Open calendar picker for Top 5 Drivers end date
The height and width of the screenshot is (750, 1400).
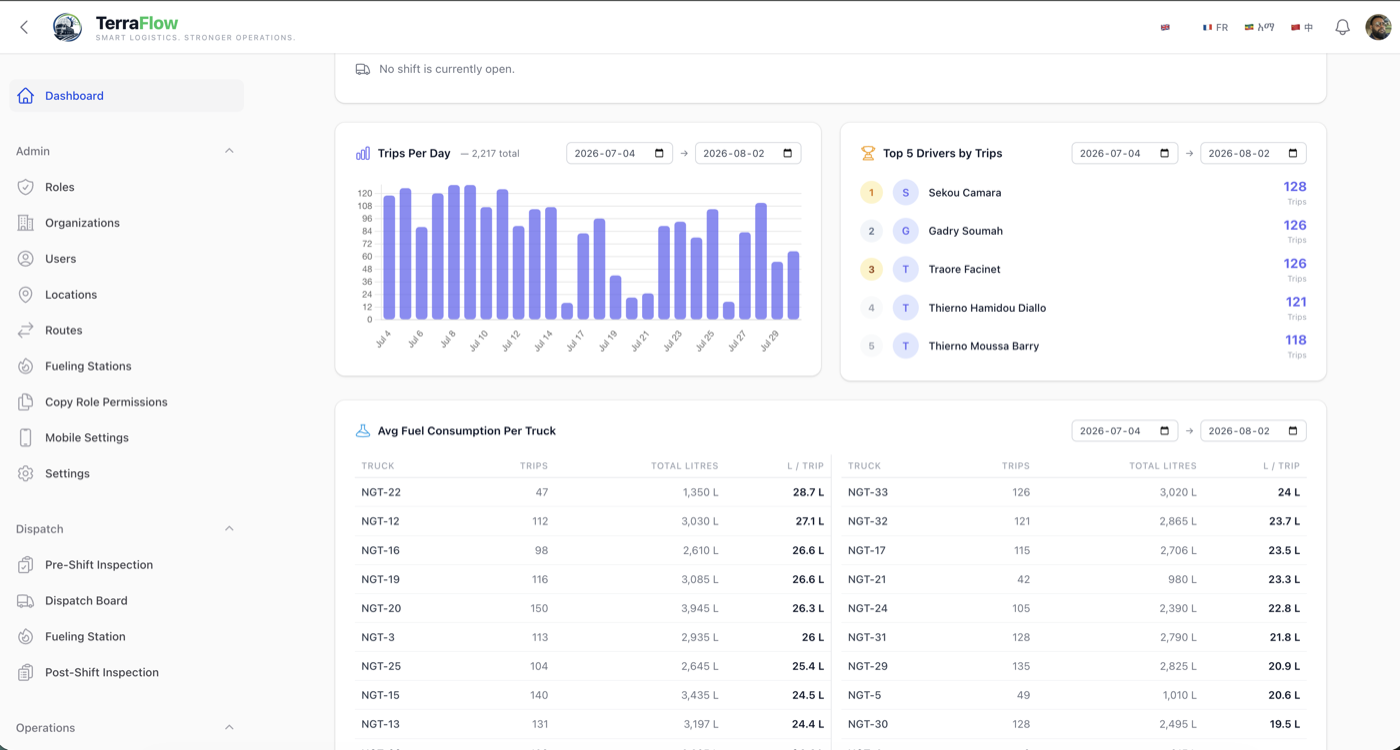(1293, 153)
